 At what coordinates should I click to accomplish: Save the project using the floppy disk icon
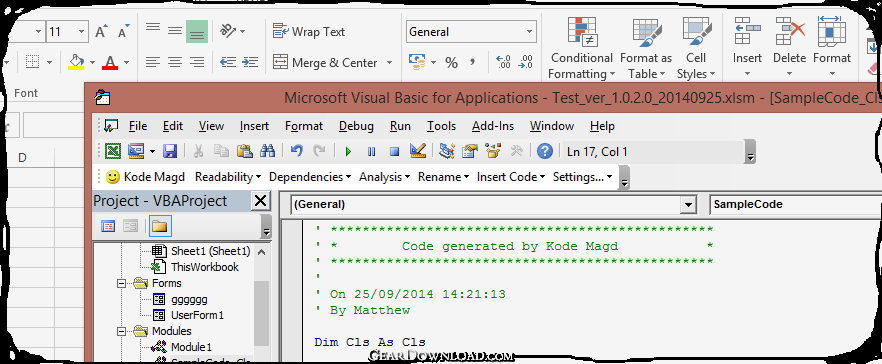pyautogui.click(x=170, y=151)
